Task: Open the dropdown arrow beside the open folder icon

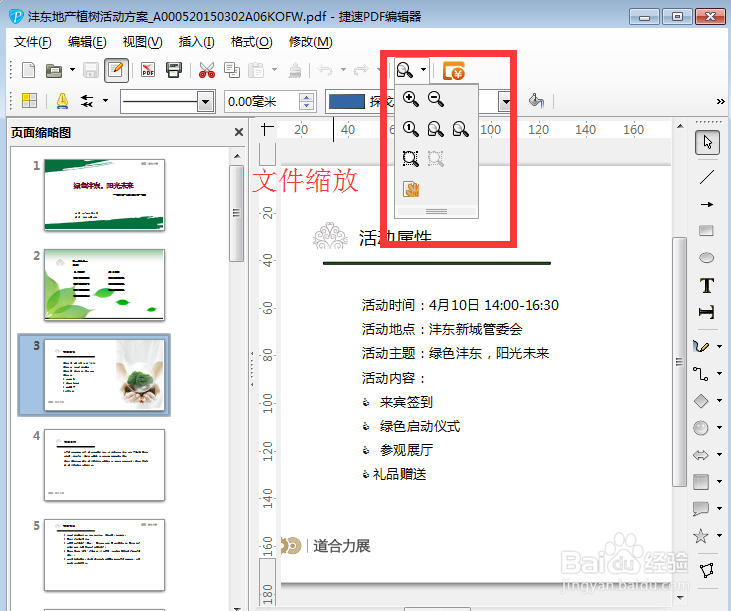Action: pyautogui.click(x=72, y=70)
